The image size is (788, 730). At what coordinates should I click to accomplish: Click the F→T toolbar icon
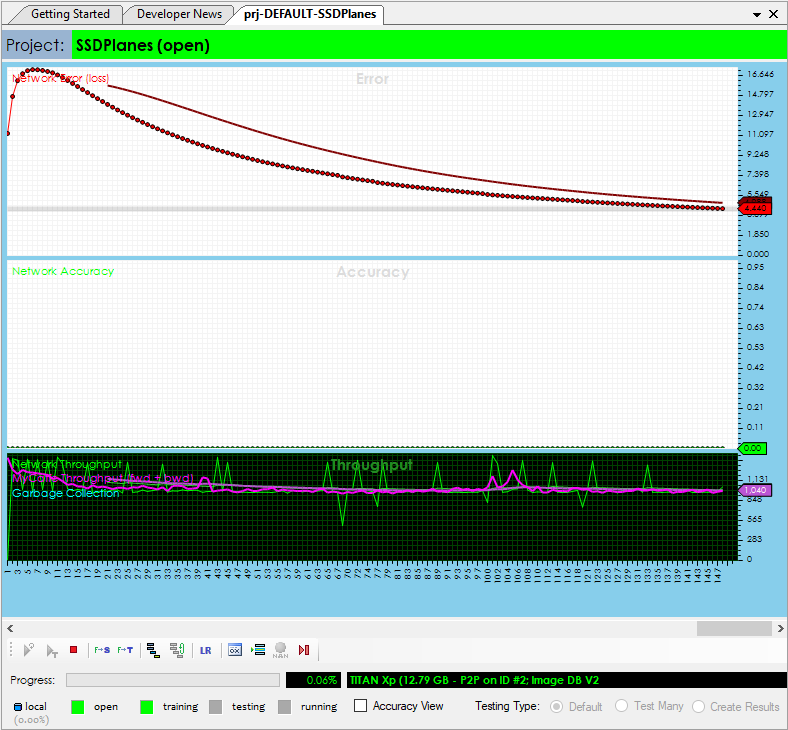(125, 650)
